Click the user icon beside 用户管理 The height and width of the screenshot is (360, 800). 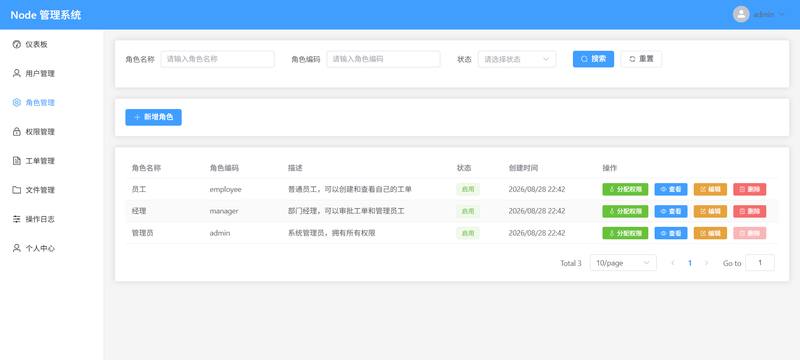pyautogui.click(x=16, y=73)
